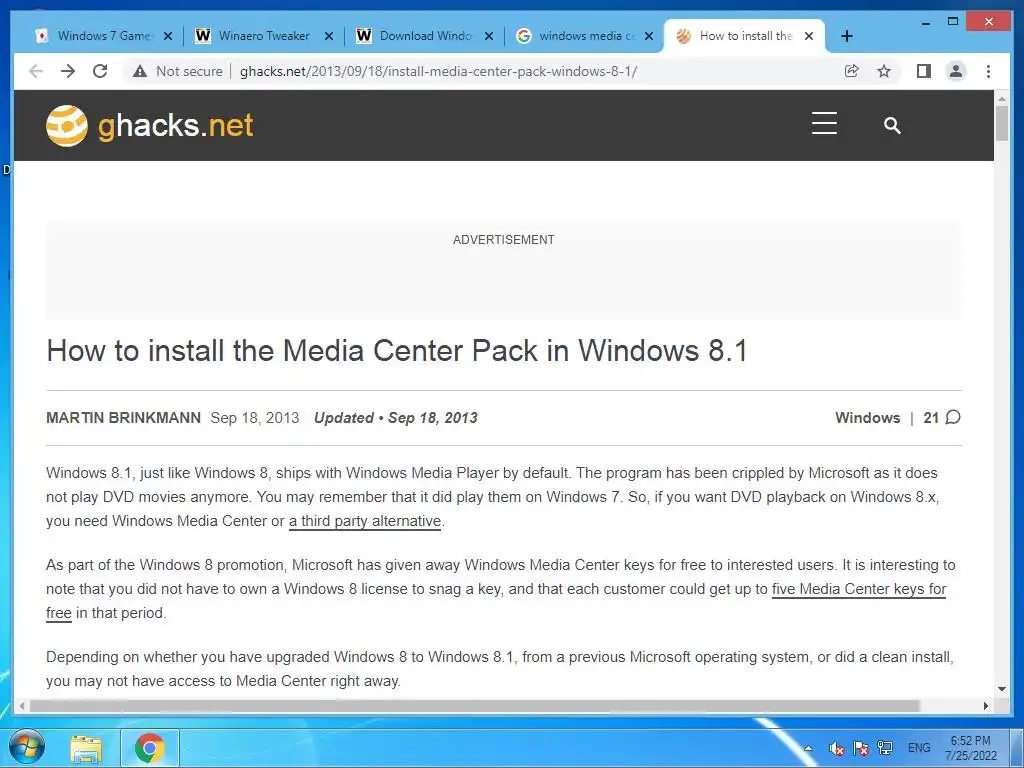Click the ADVERTISEMENT label
Screen dimensions: 1024x768
tap(504, 240)
